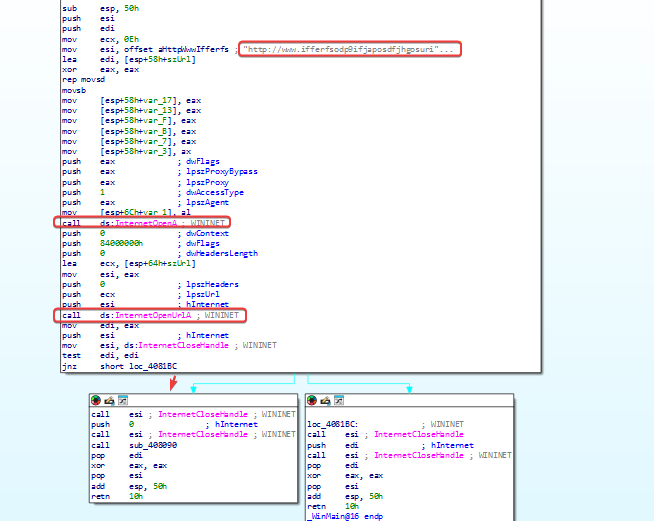Select the 'test edi, edi' instruction

coord(101,355)
